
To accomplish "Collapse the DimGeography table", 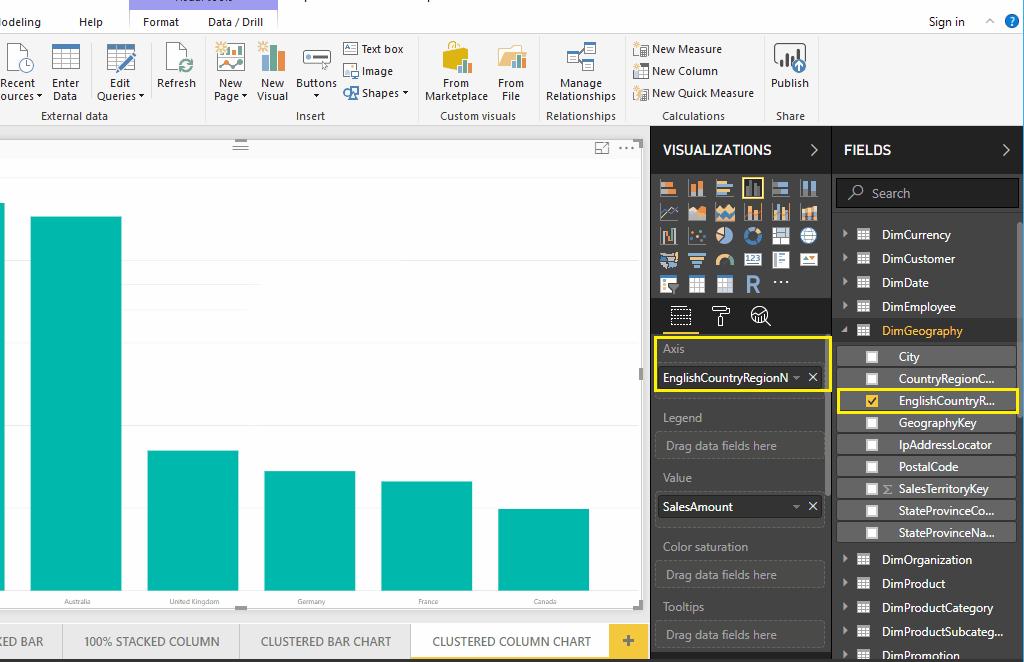I will point(845,331).
